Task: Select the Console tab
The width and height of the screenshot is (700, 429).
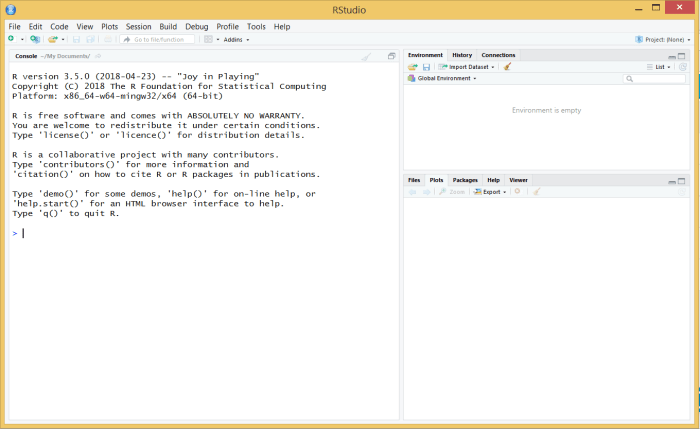Action: point(26,56)
